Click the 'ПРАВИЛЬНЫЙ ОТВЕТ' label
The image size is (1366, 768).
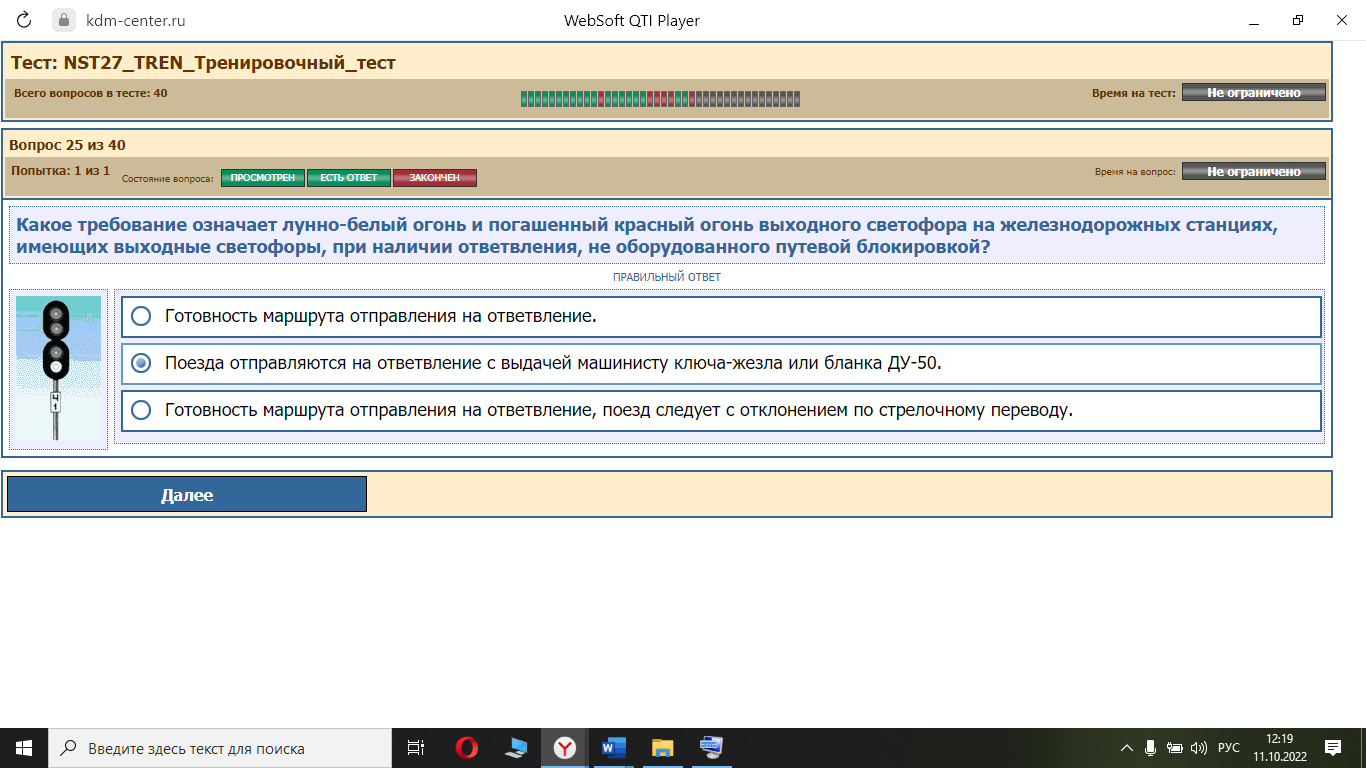click(x=667, y=277)
